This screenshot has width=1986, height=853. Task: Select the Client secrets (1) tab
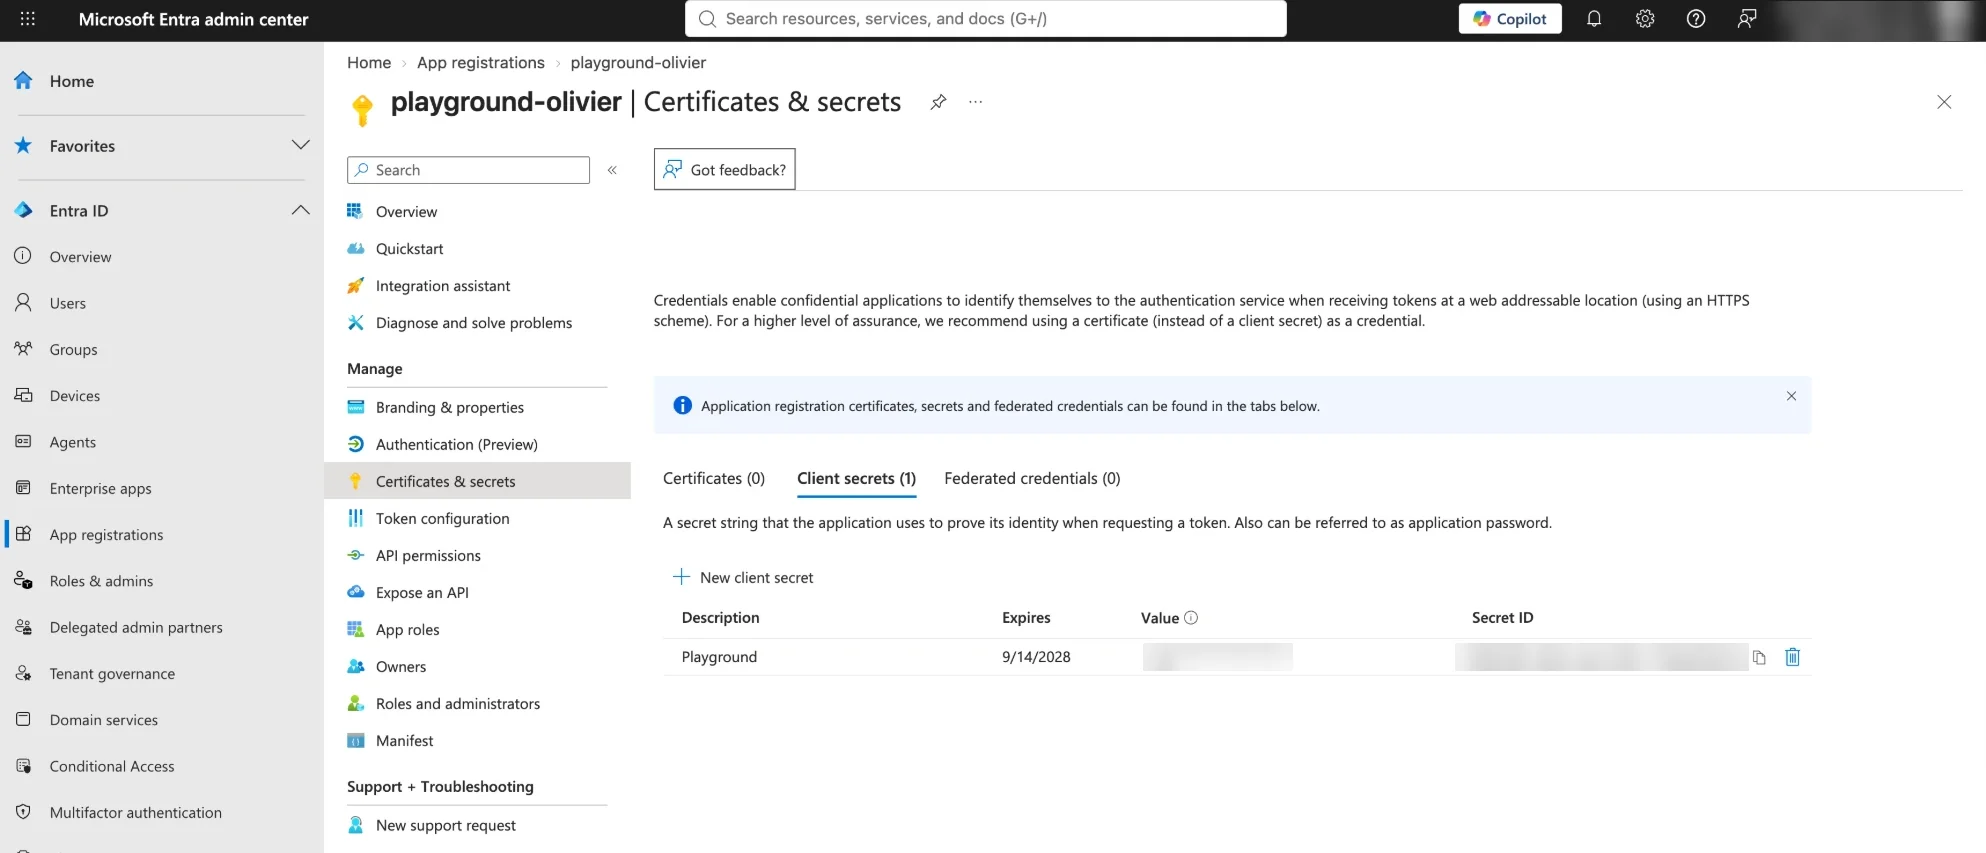pos(856,478)
